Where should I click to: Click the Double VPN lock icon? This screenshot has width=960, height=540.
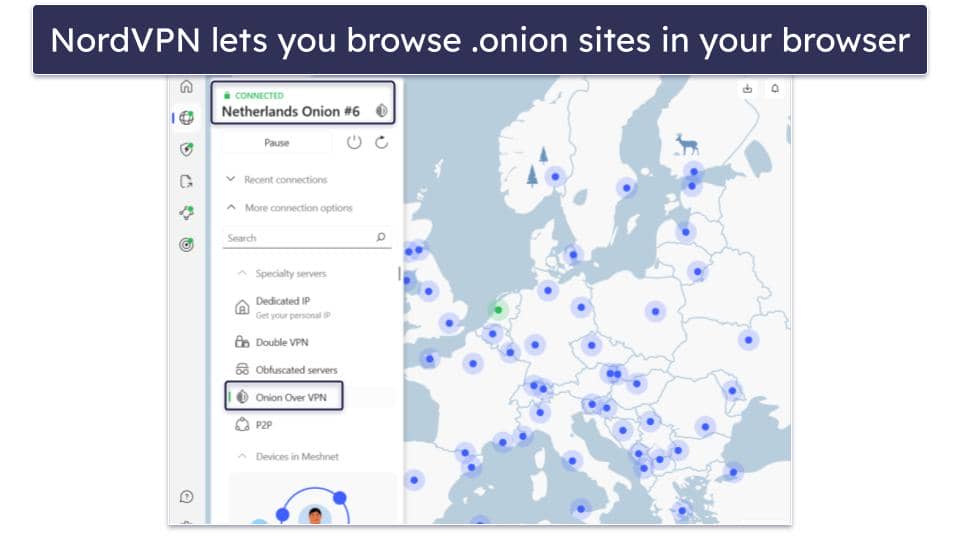click(242, 342)
